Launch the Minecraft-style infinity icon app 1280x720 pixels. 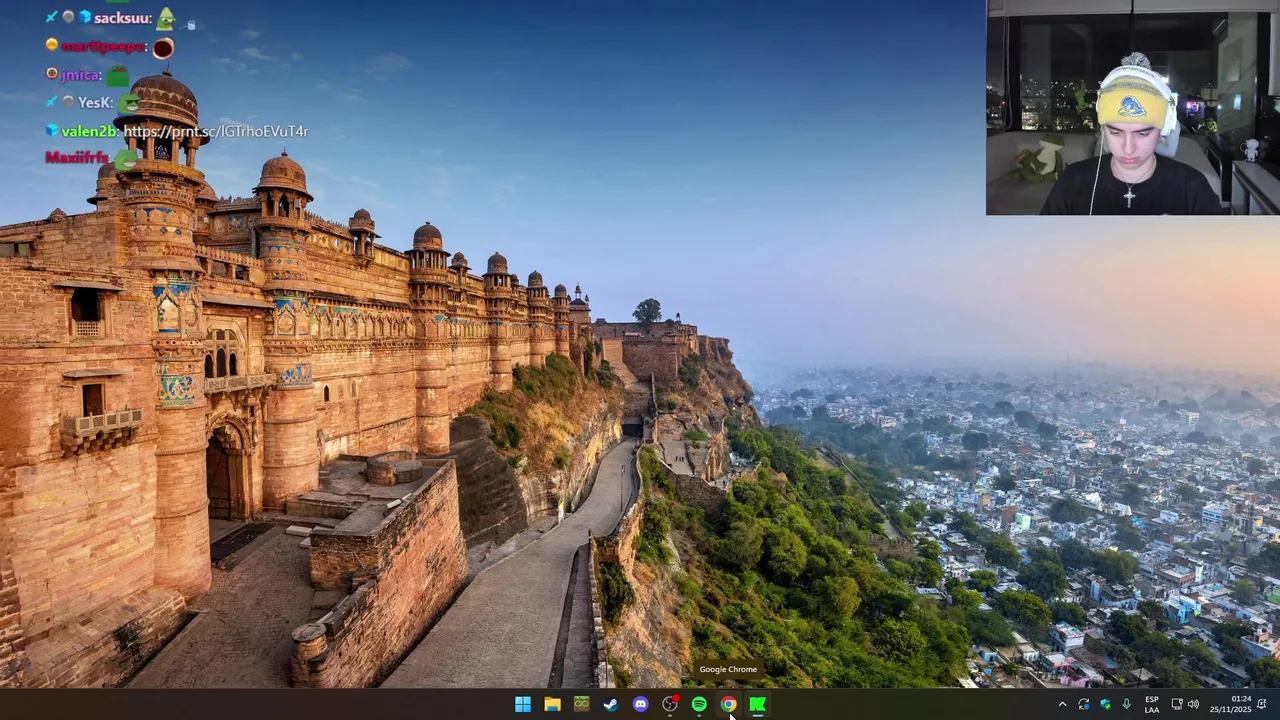pos(581,704)
